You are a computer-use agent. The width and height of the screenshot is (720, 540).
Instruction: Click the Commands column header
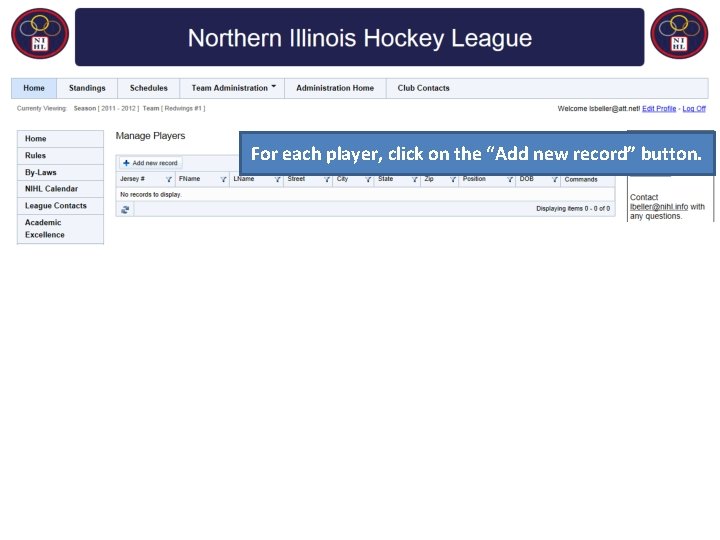click(581, 180)
